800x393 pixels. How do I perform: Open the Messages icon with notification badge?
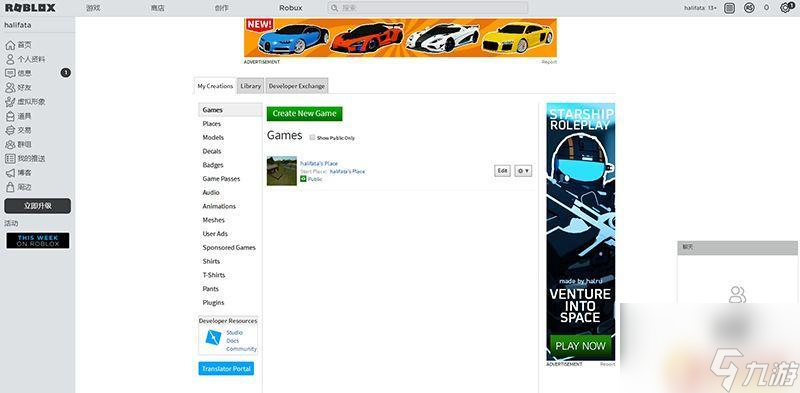(10, 73)
